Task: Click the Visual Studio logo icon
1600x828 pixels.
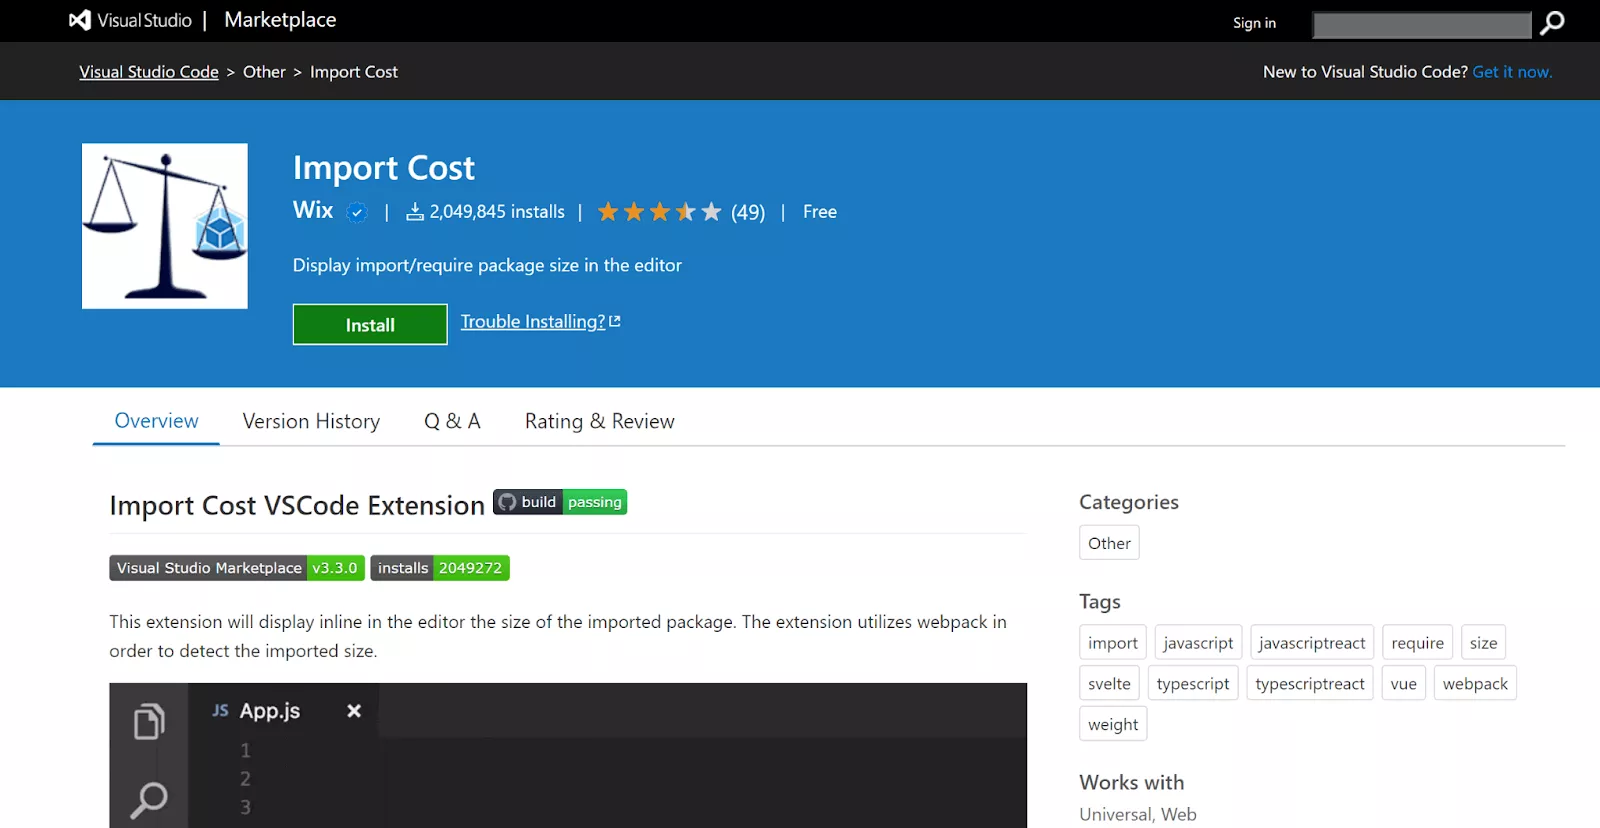Action: click(x=80, y=20)
